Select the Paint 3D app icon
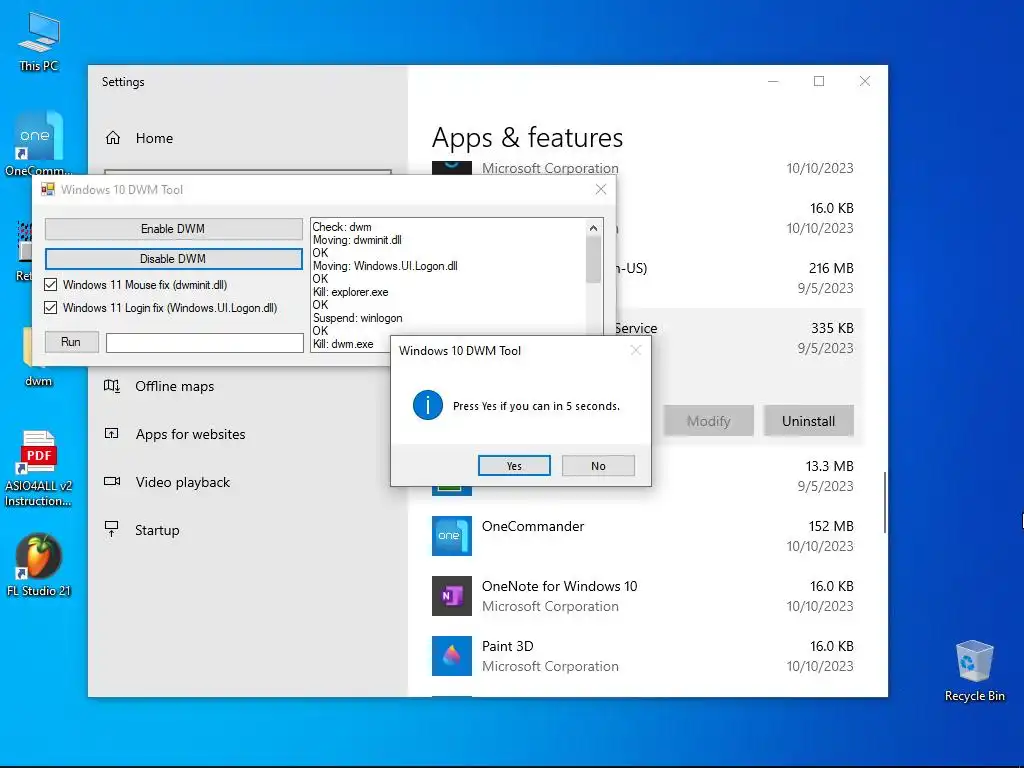The image size is (1024, 768). 451,656
